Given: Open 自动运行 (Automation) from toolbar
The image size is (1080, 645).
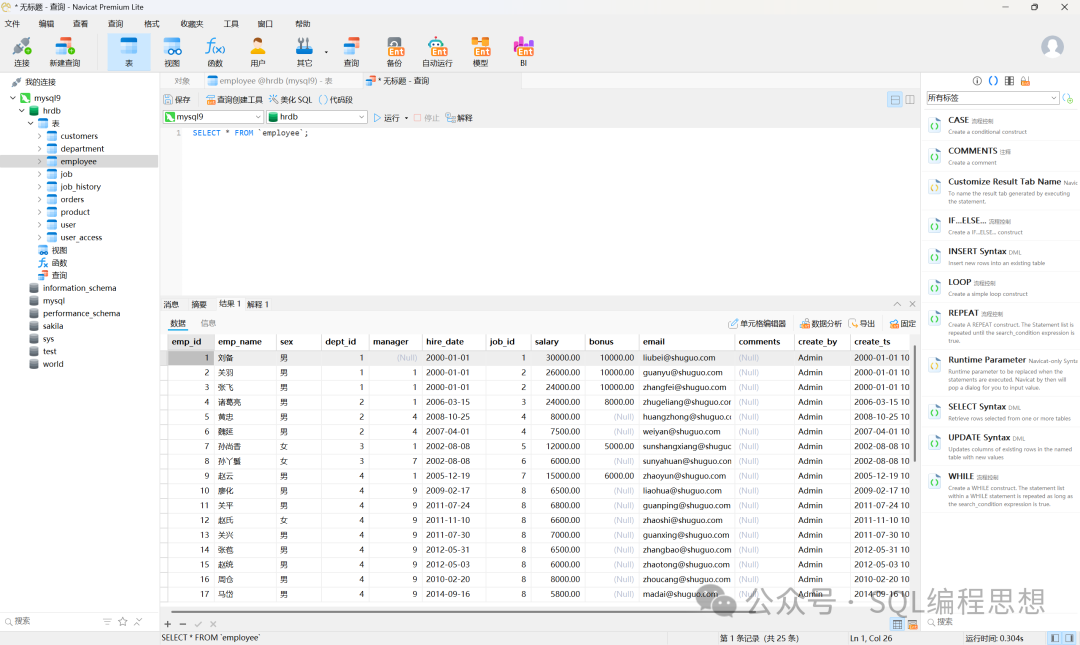Looking at the screenshot, I should pyautogui.click(x=437, y=51).
